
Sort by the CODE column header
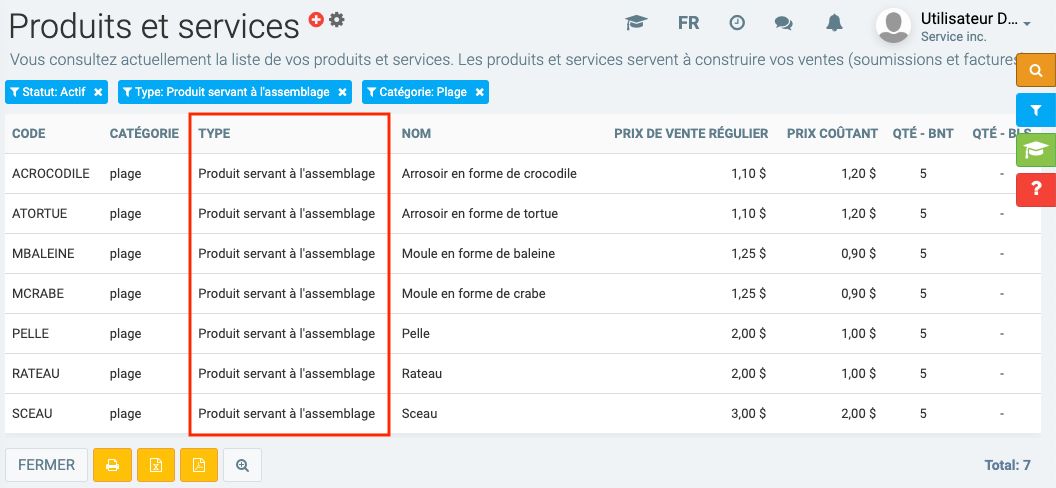point(29,133)
